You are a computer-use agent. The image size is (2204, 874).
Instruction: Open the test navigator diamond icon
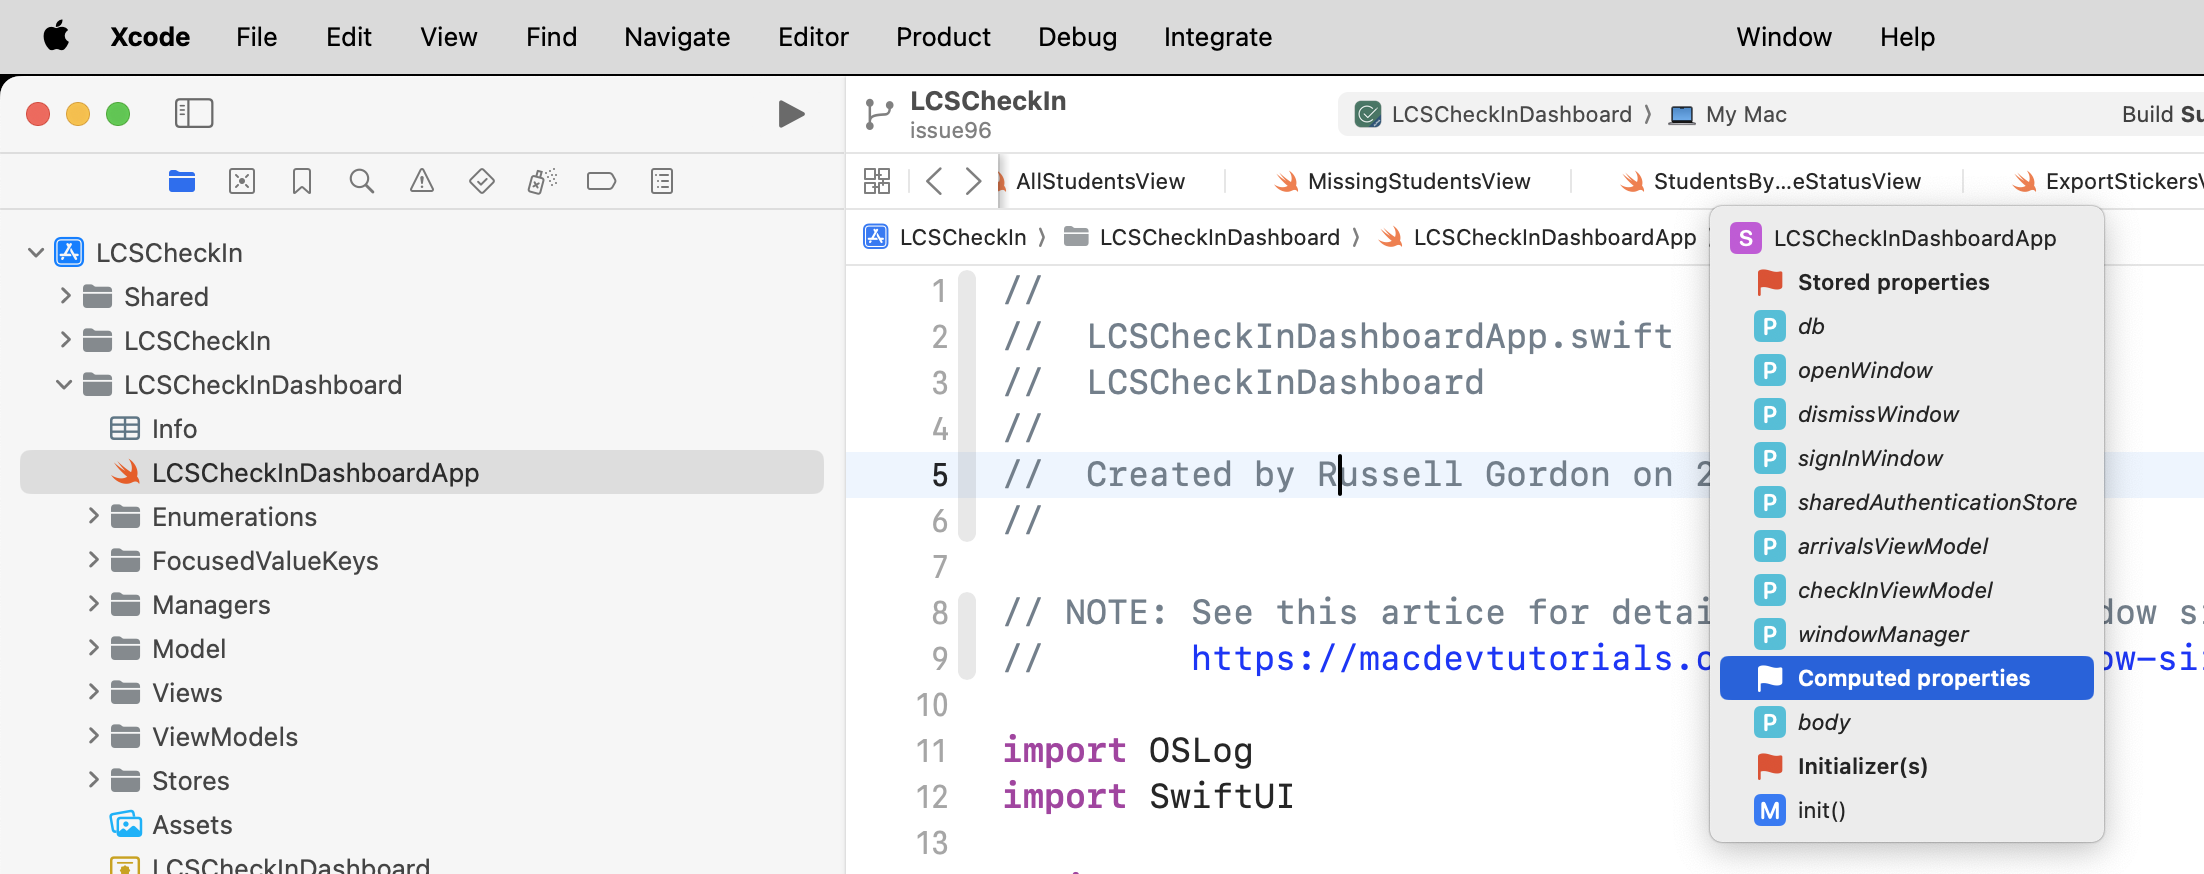[482, 181]
